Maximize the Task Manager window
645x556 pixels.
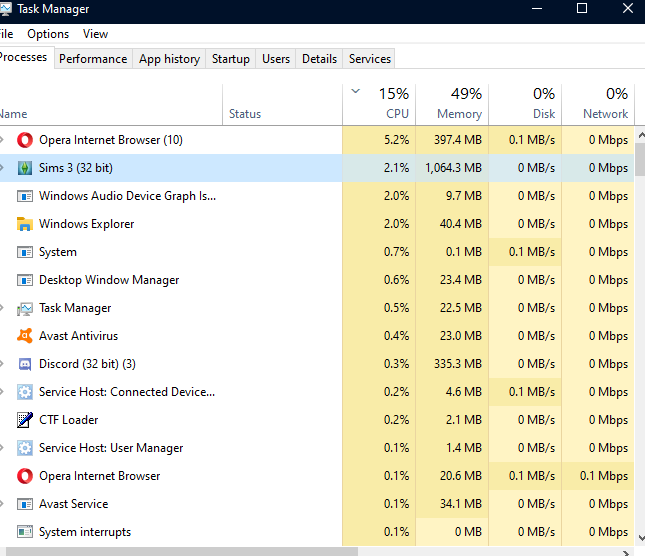(582, 8)
